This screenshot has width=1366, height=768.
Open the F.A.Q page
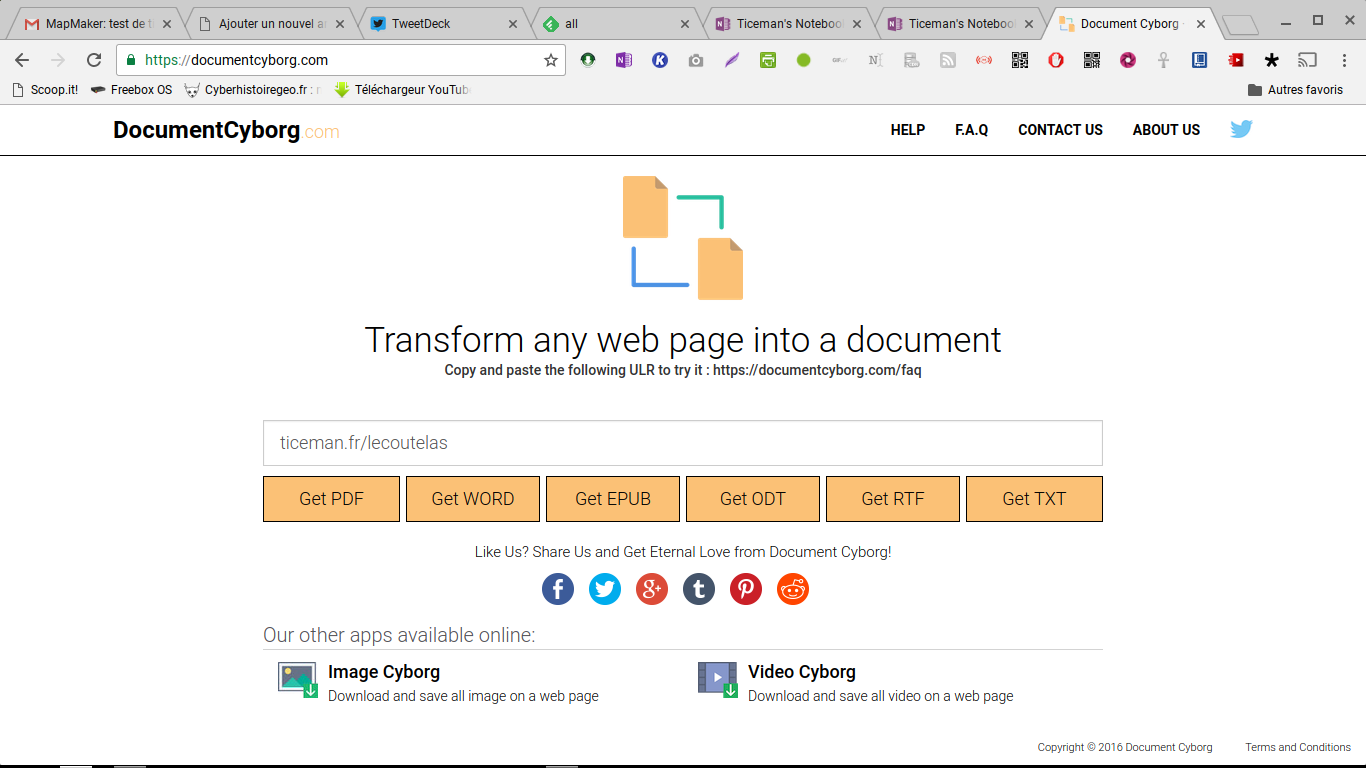tap(972, 130)
